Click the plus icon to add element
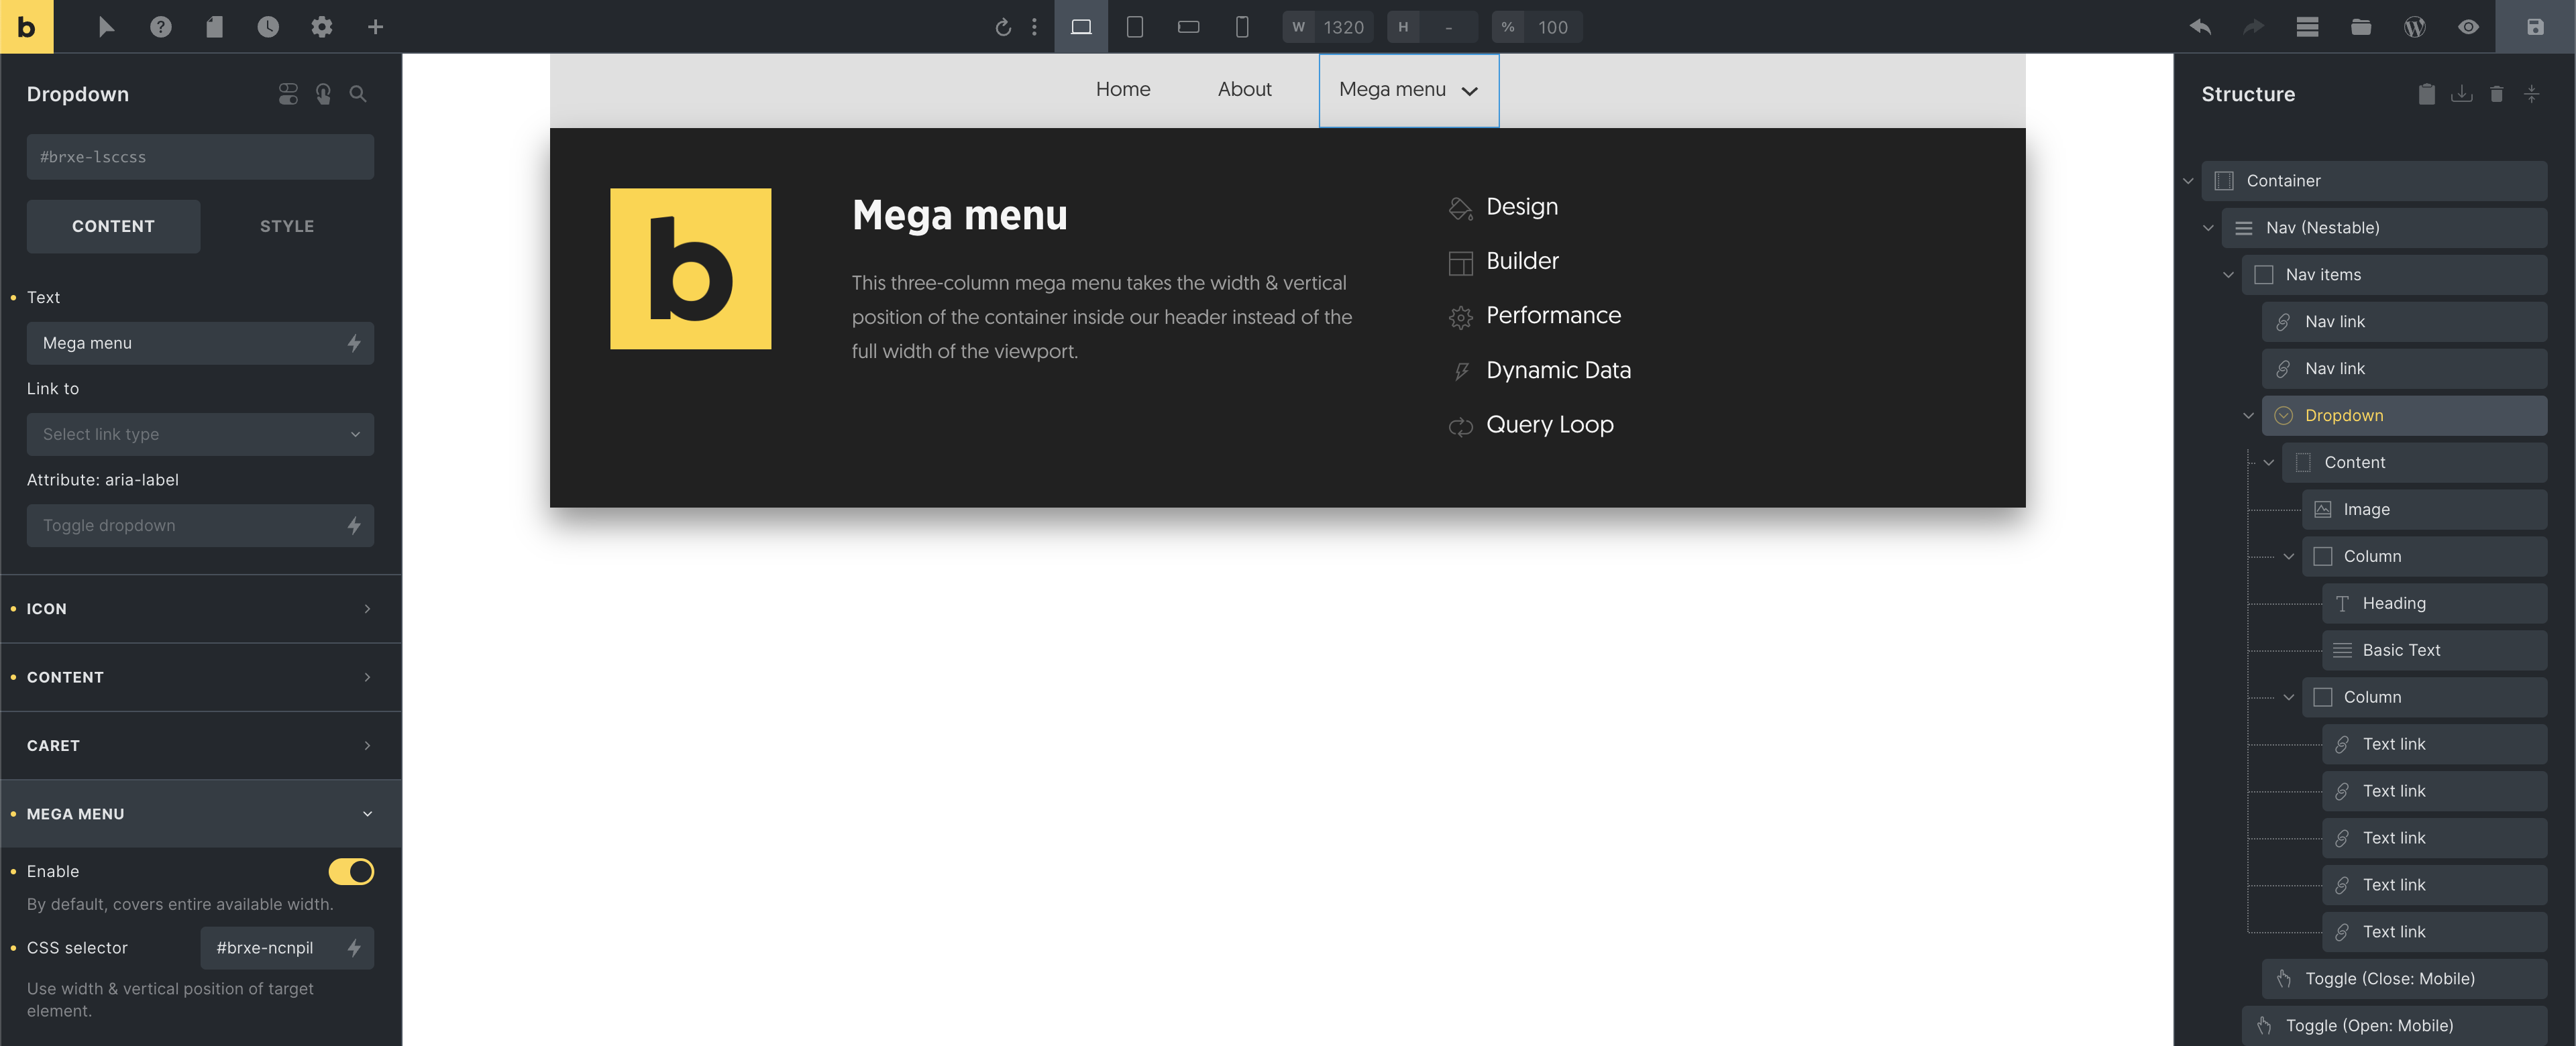This screenshot has height=1046, width=2576. pos(375,27)
